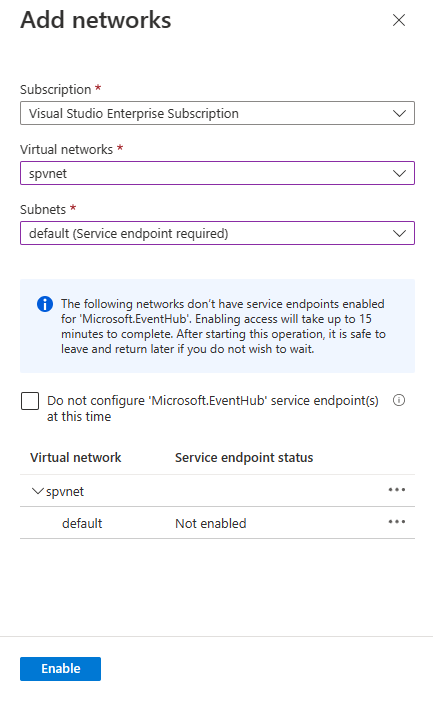Screen dimensions: 433x701
Task: Open the Virtual networks dropdown showing spvnet
Action: point(217,173)
